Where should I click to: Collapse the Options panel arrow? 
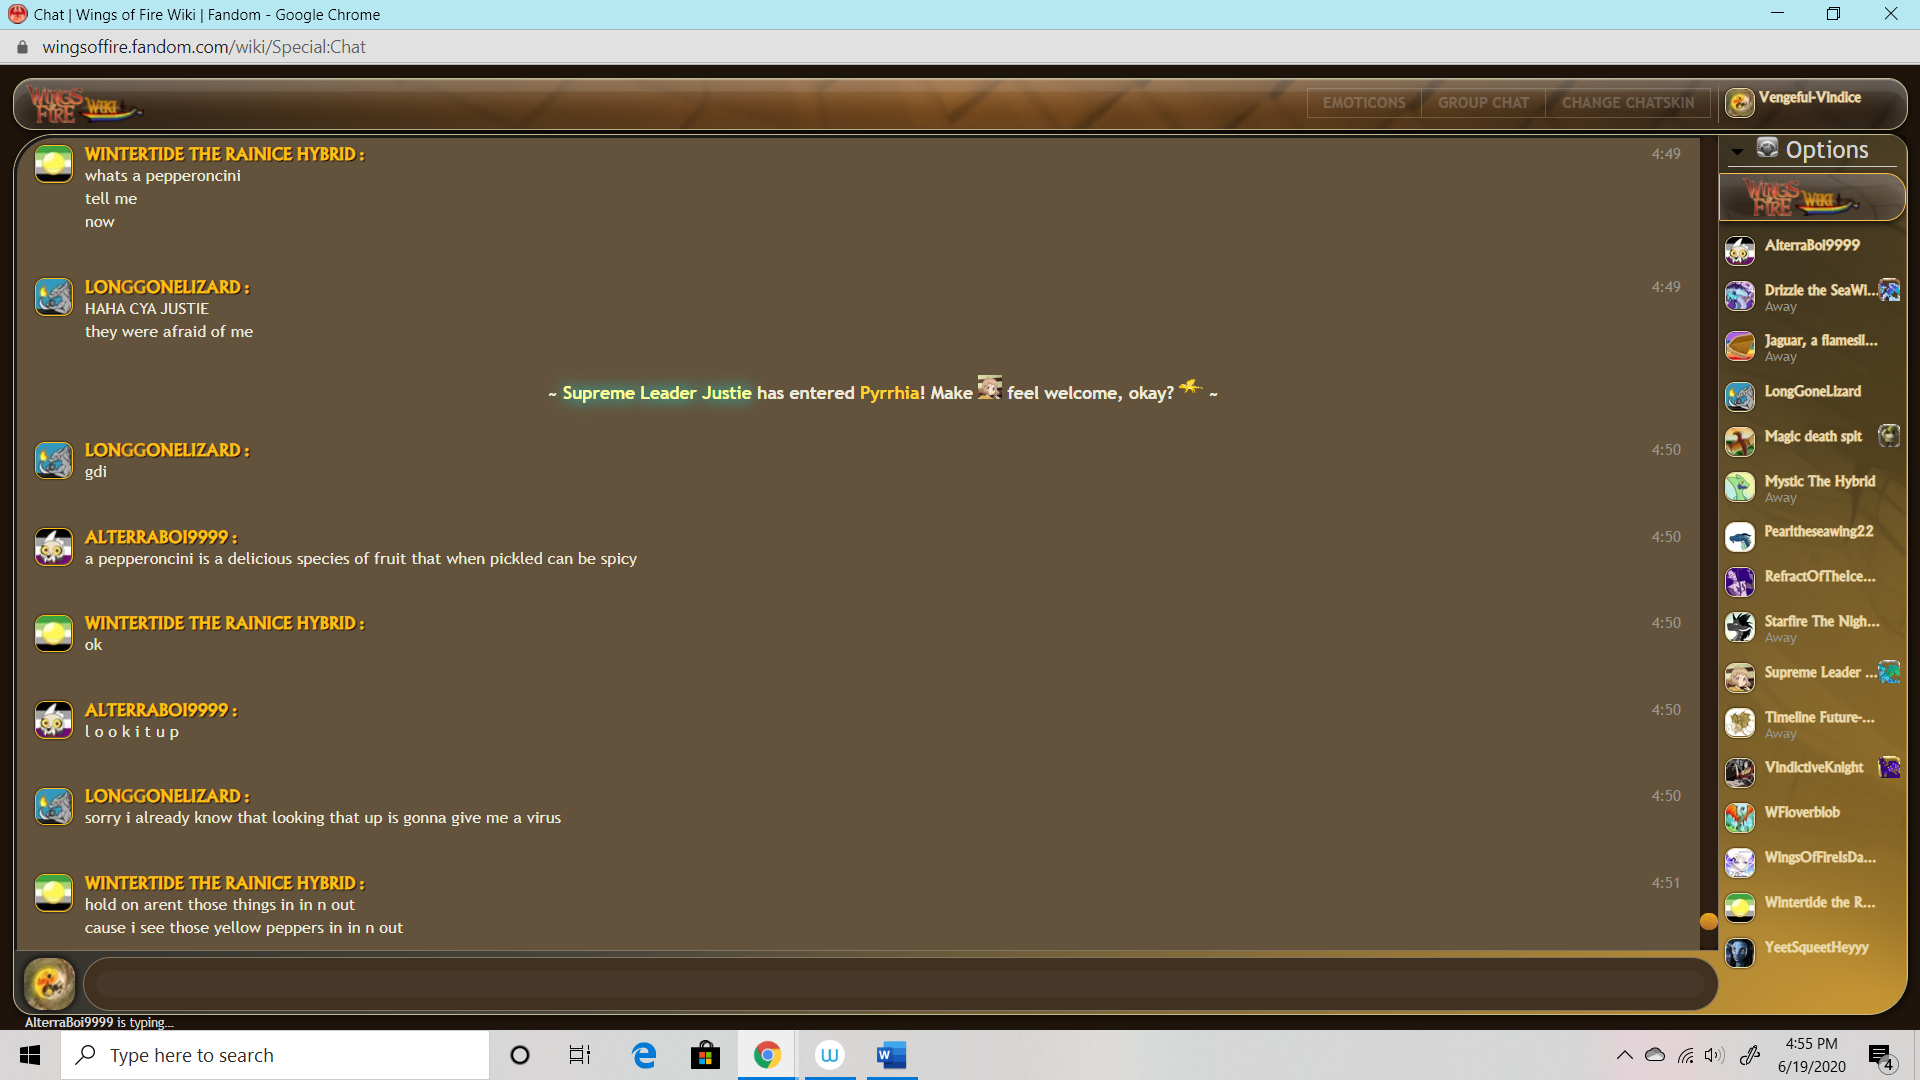[1737, 151]
